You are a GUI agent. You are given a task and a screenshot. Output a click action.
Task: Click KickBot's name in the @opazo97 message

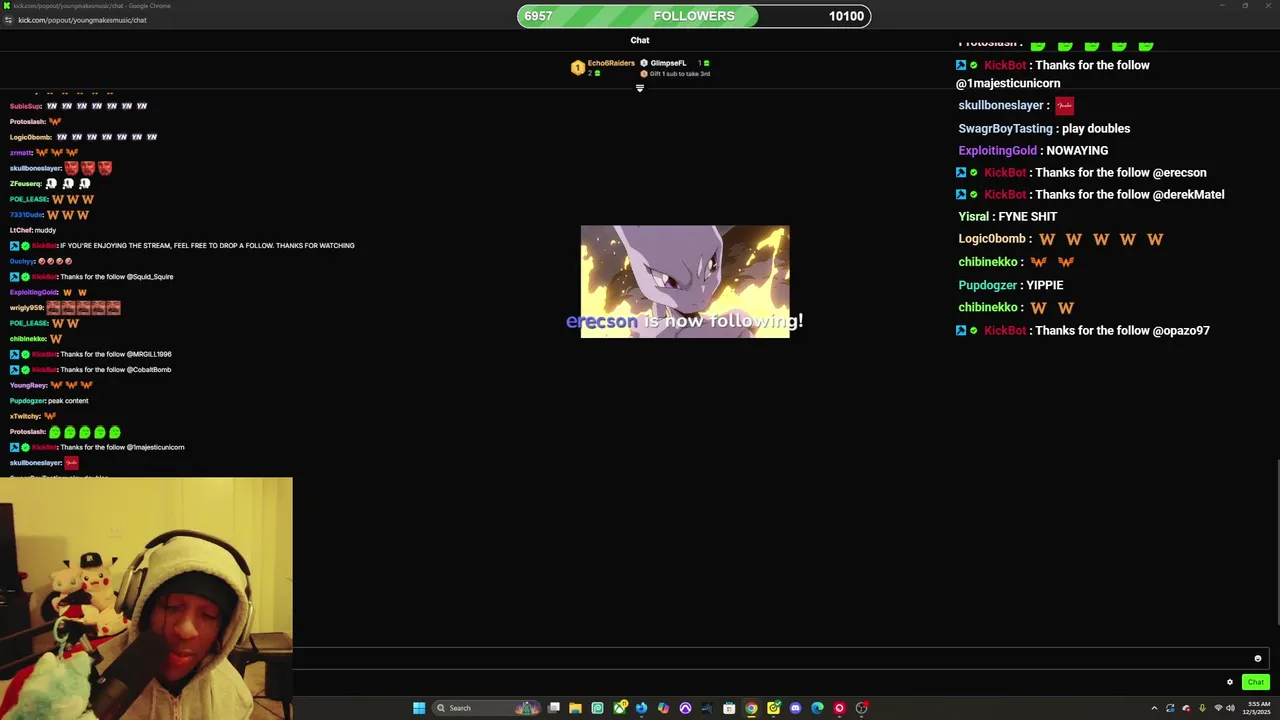click(x=1005, y=330)
